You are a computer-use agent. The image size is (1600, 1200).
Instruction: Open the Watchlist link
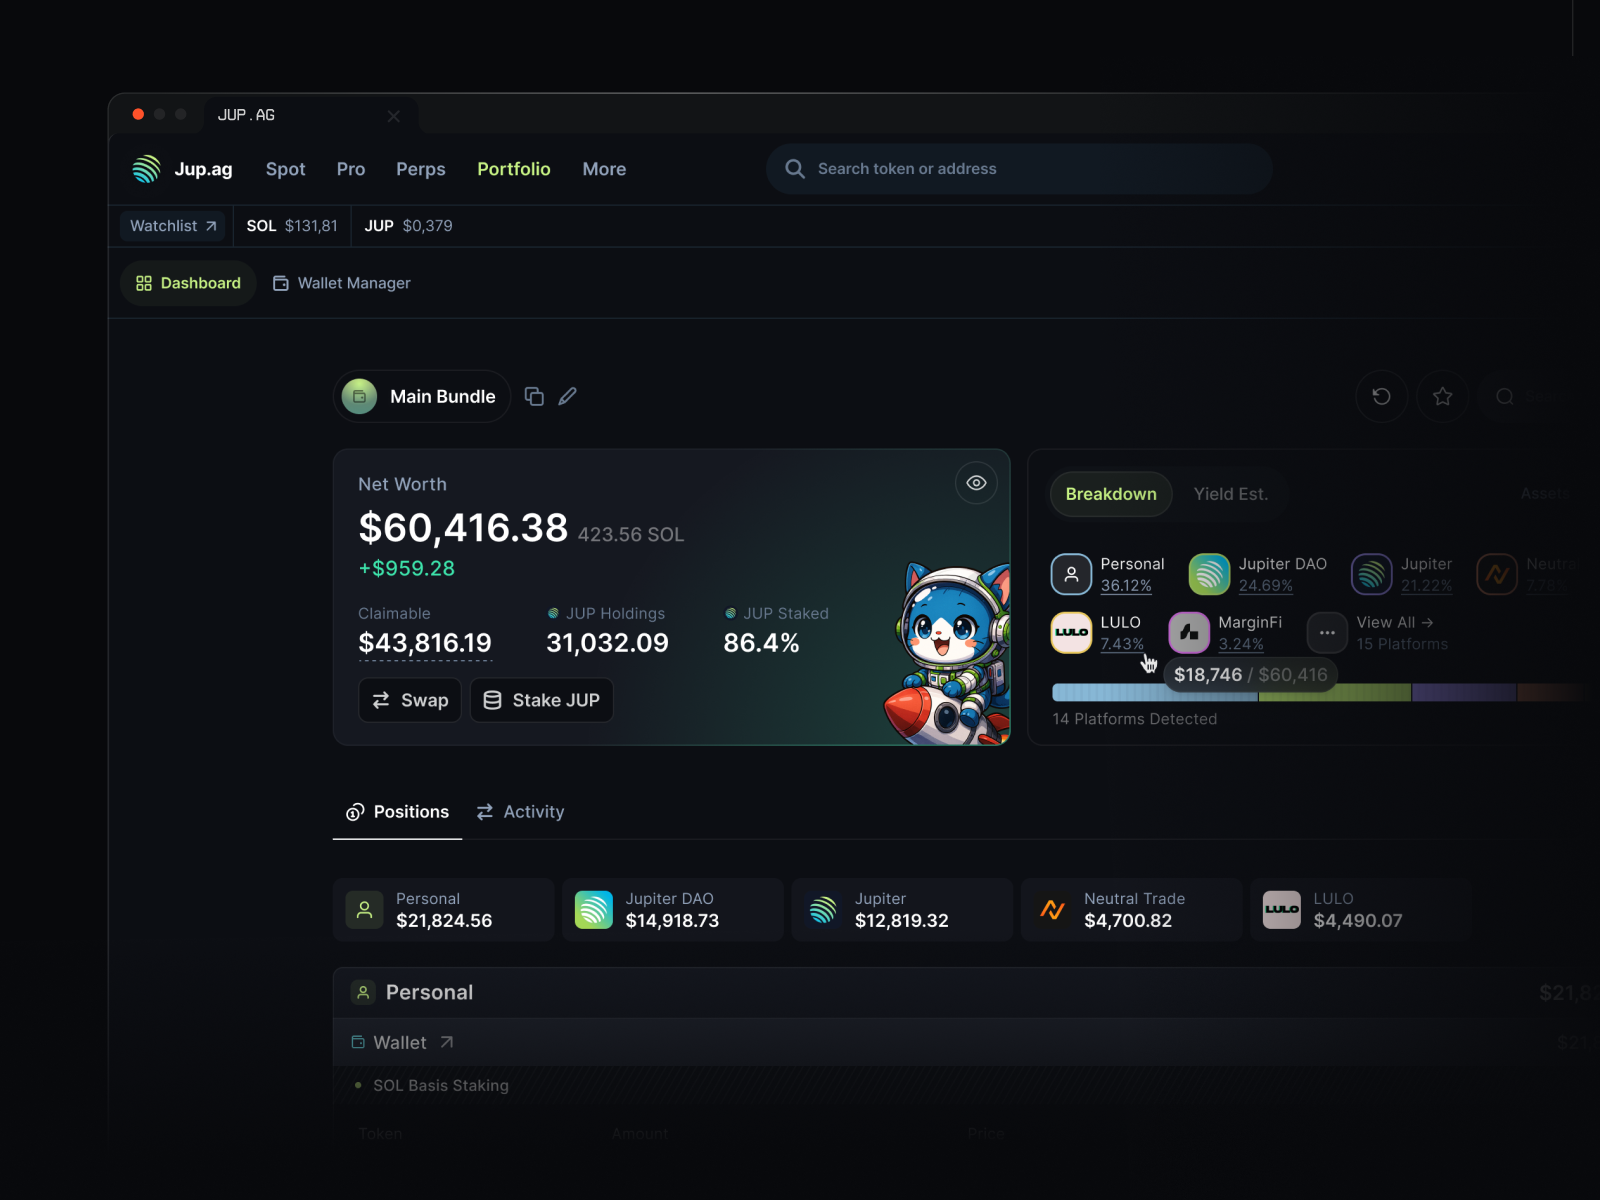[x=173, y=226]
